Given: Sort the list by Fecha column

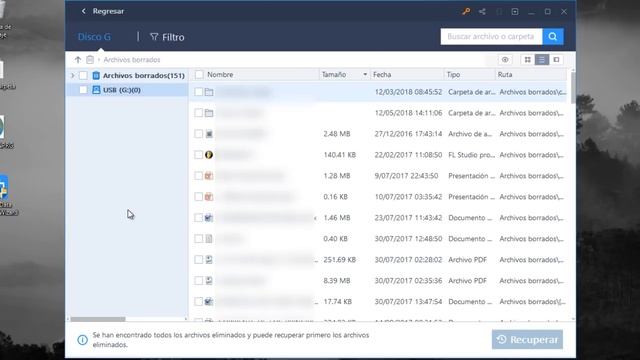Looking at the screenshot, I should pyautogui.click(x=382, y=75).
